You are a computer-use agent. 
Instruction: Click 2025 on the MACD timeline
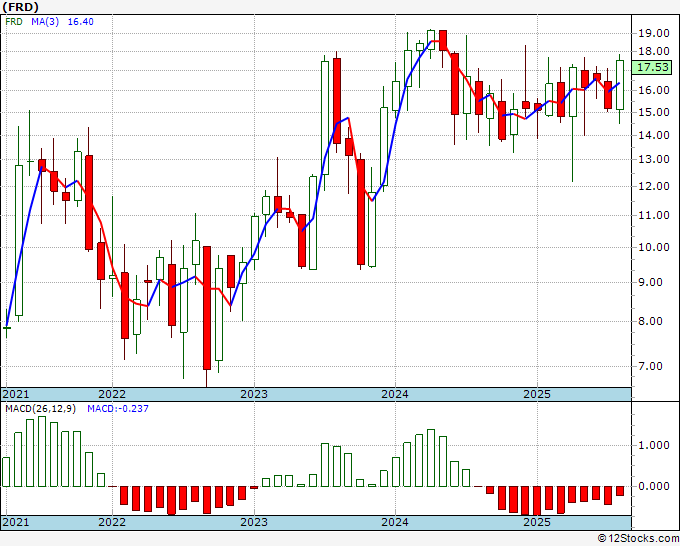click(x=536, y=522)
